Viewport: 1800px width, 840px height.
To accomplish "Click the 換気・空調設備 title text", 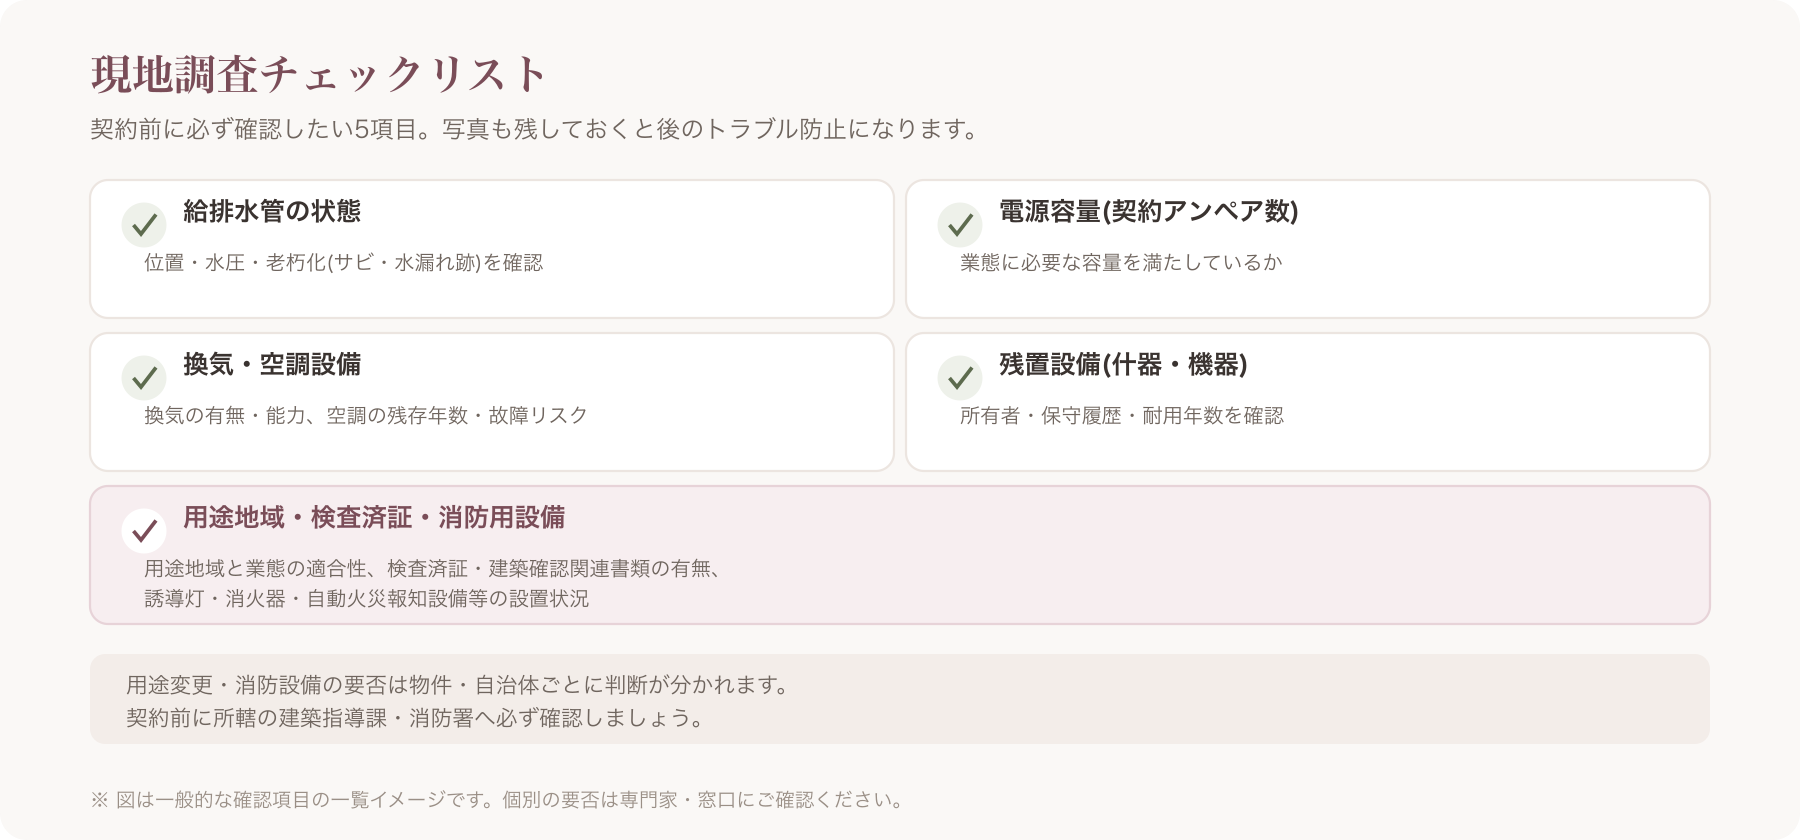I will [272, 364].
